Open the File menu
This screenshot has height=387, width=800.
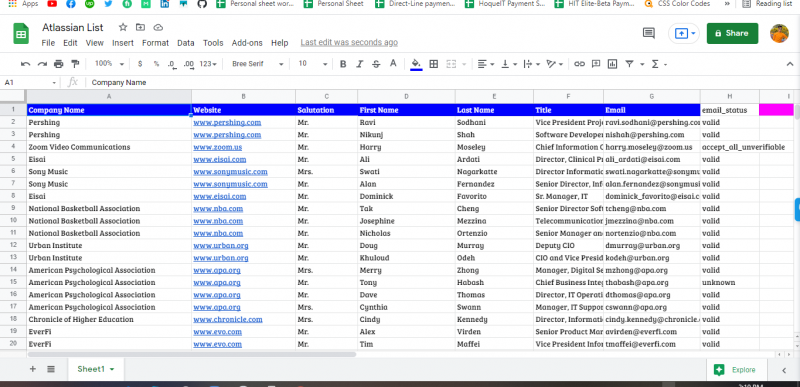coord(48,43)
